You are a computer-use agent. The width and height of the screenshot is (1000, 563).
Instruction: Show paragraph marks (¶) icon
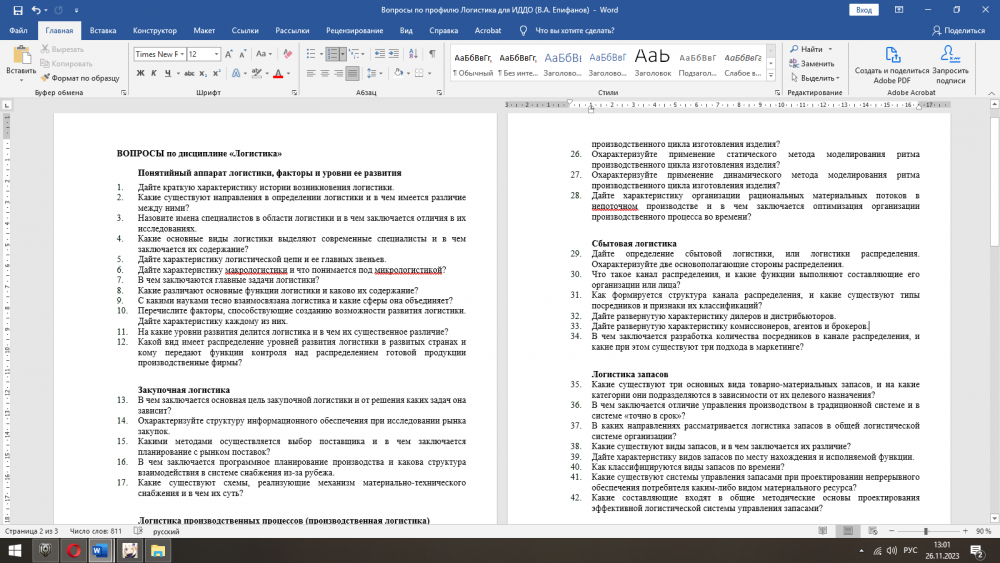pos(432,54)
